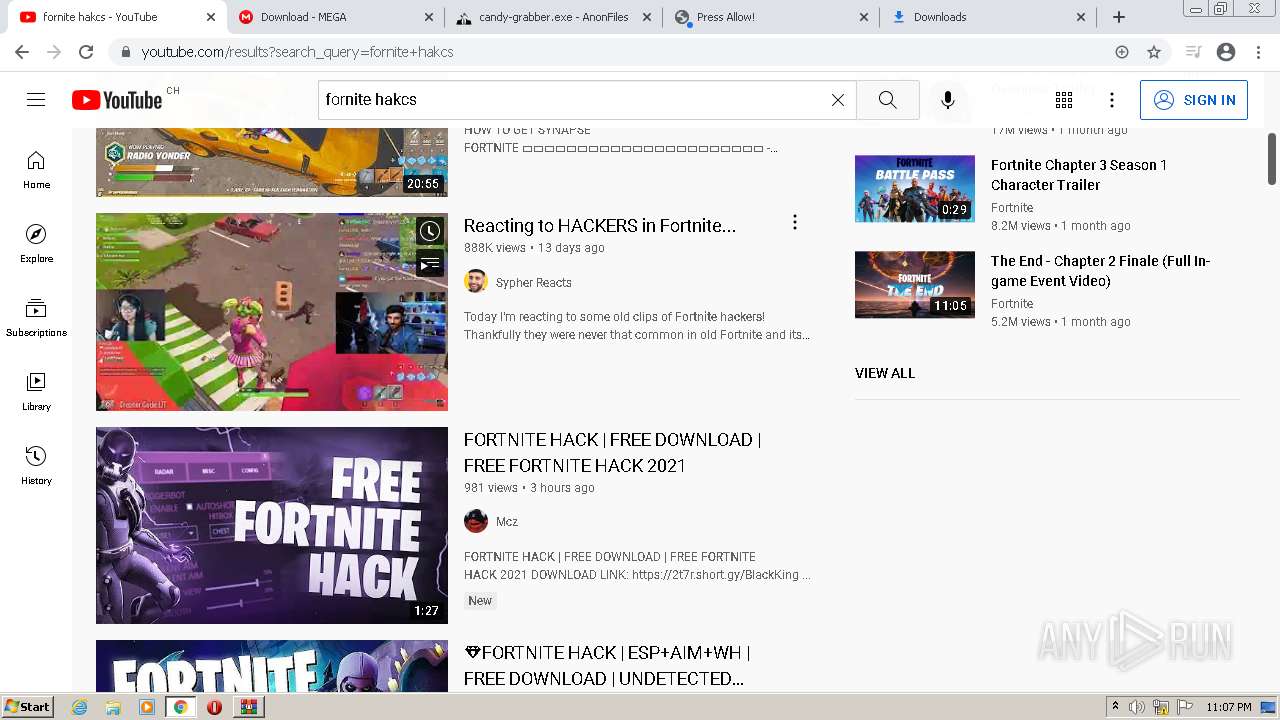View site information lock icon
1280x720 pixels.
tap(125, 52)
